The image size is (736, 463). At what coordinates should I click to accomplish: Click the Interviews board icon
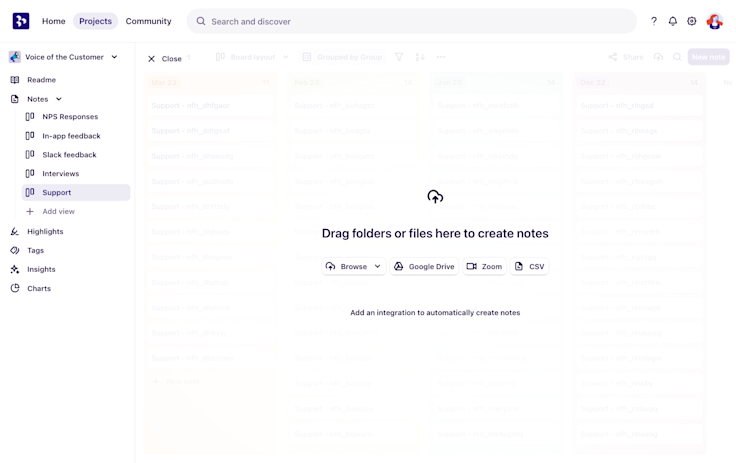click(x=30, y=173)
